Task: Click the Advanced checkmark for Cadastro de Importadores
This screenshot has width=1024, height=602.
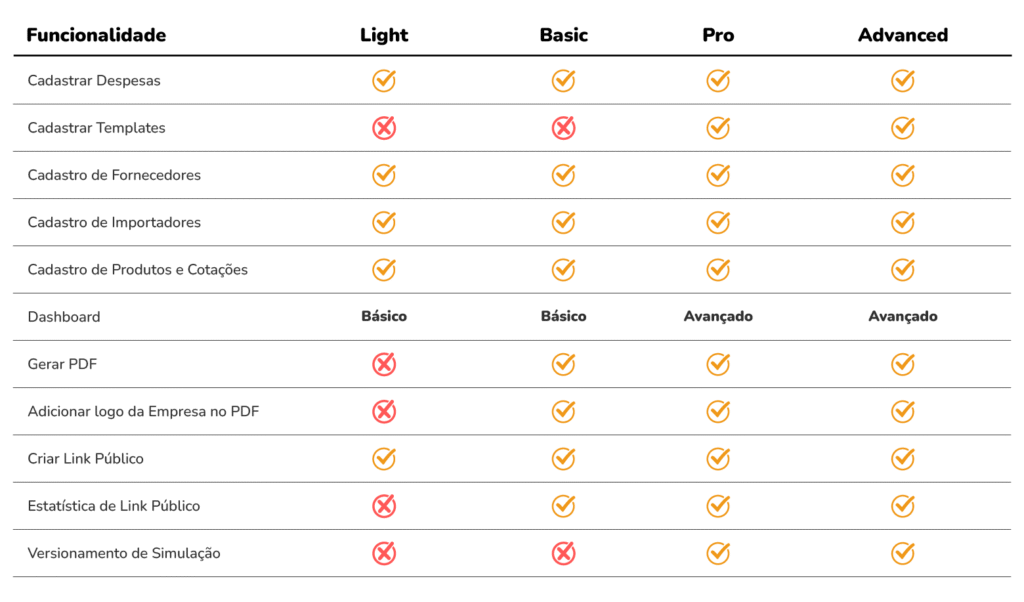Action: click(x=903, y=222)
